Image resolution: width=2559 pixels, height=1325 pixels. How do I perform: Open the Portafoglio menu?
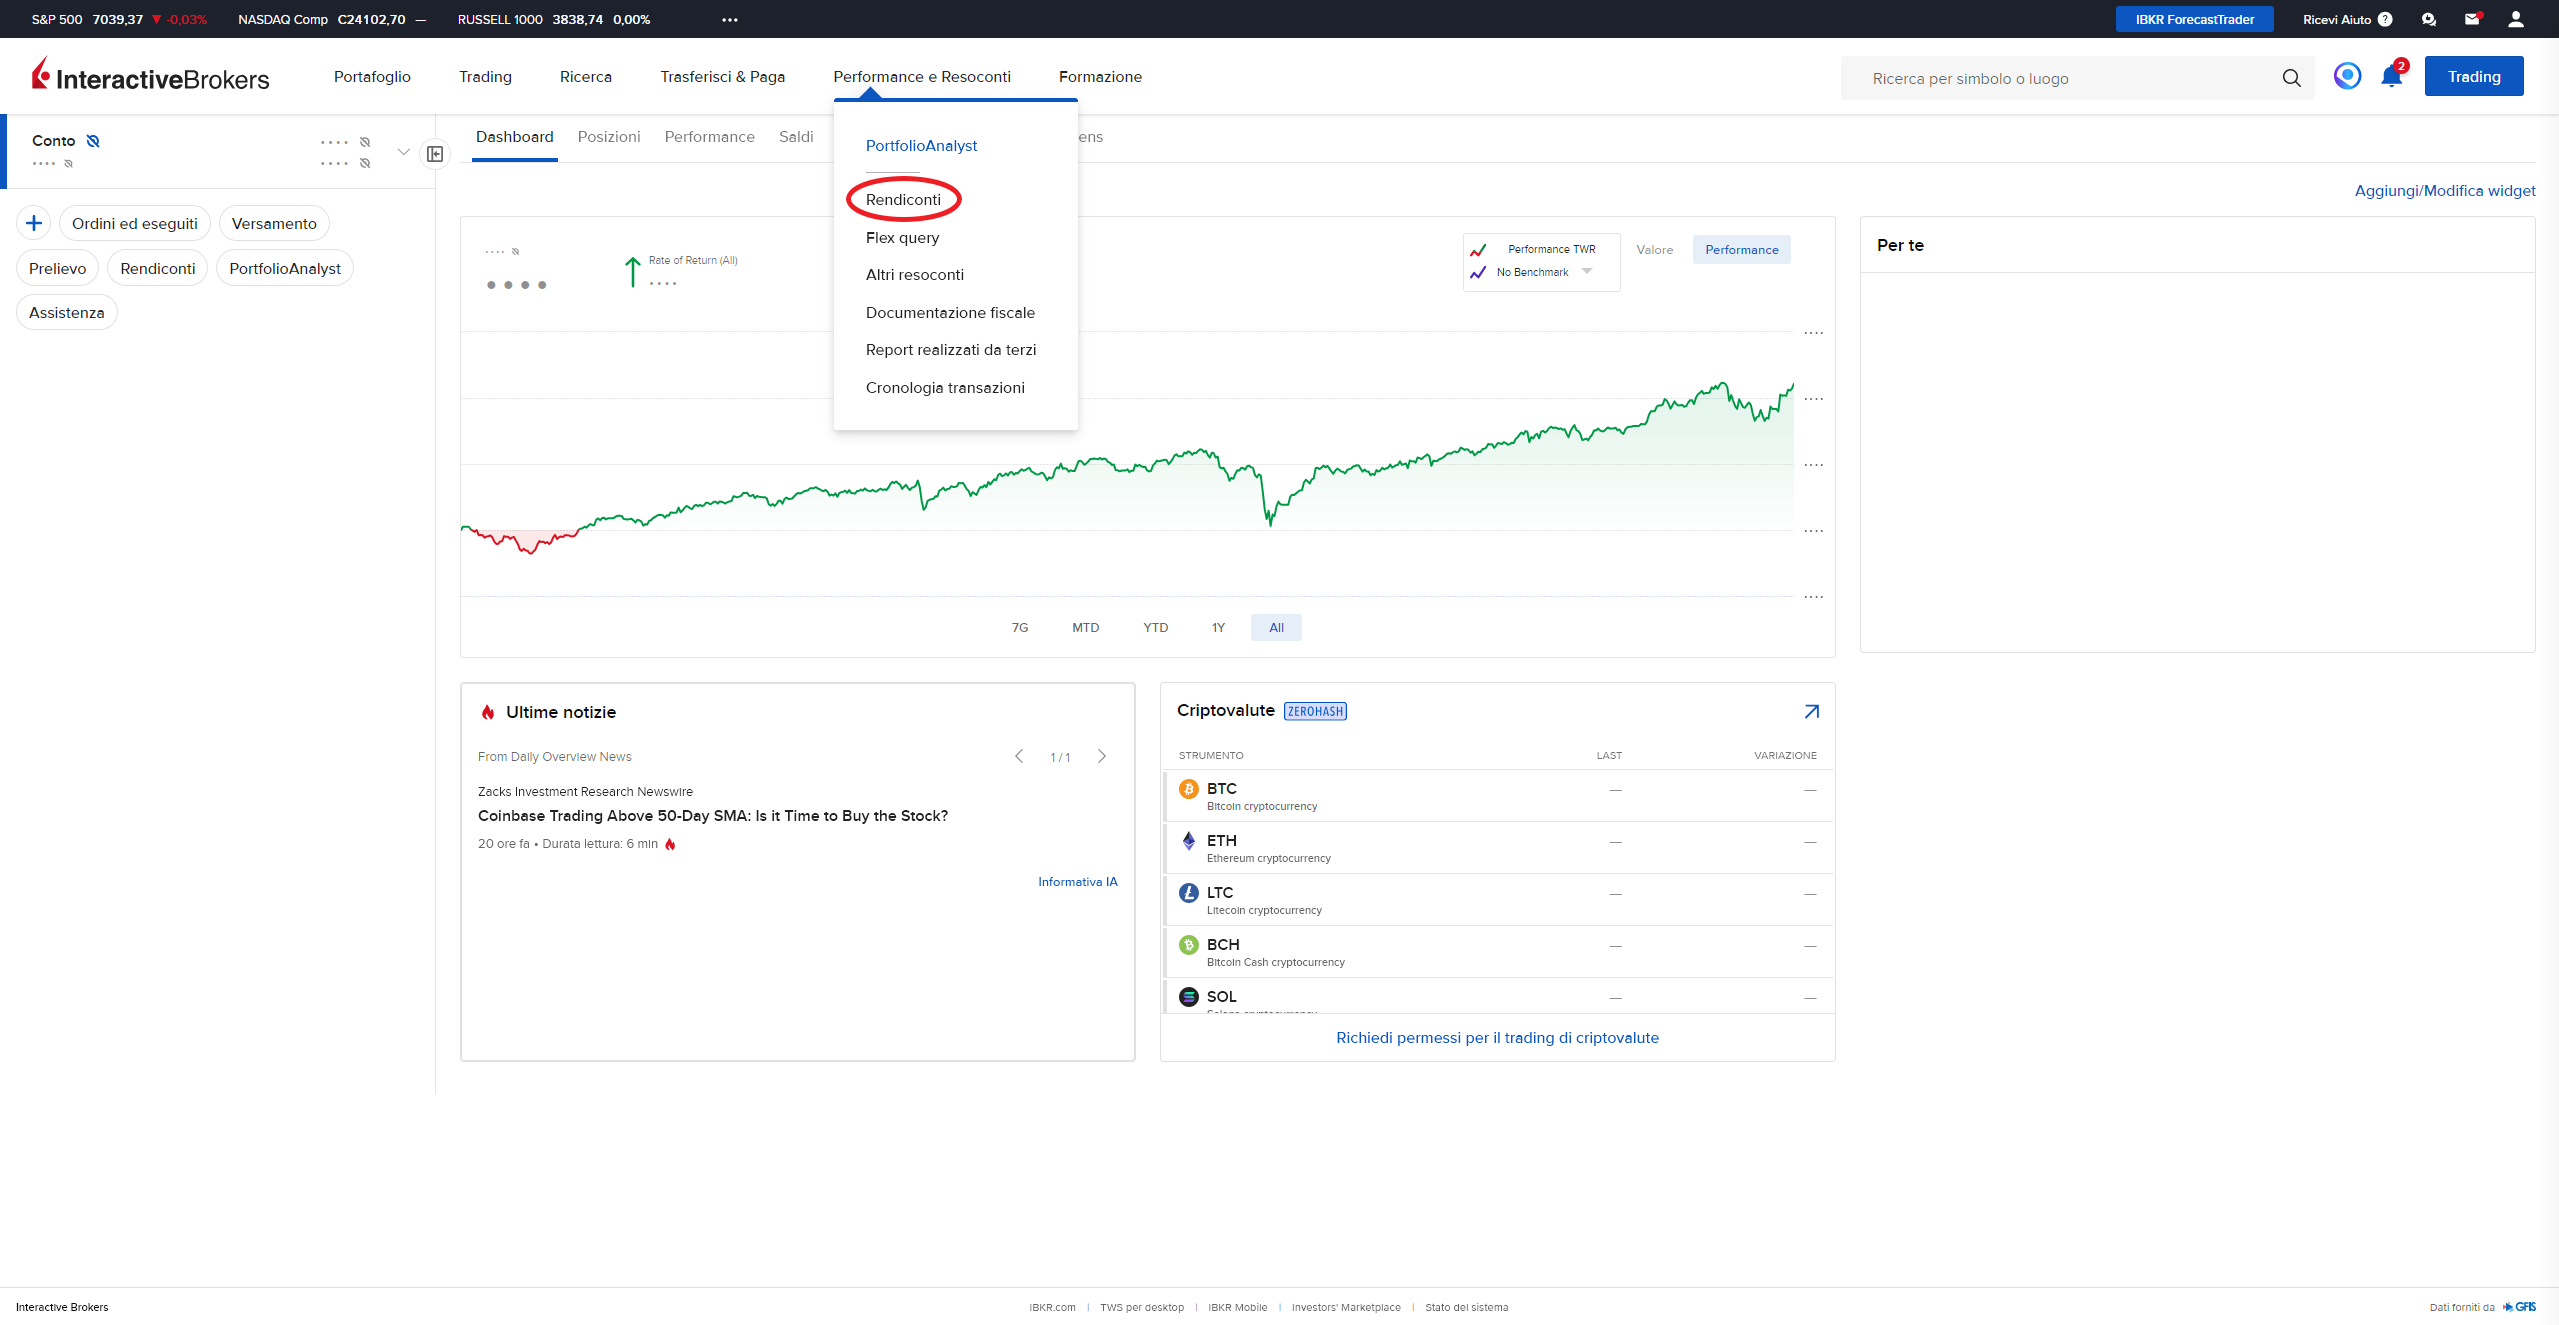(x=372, y=77)
